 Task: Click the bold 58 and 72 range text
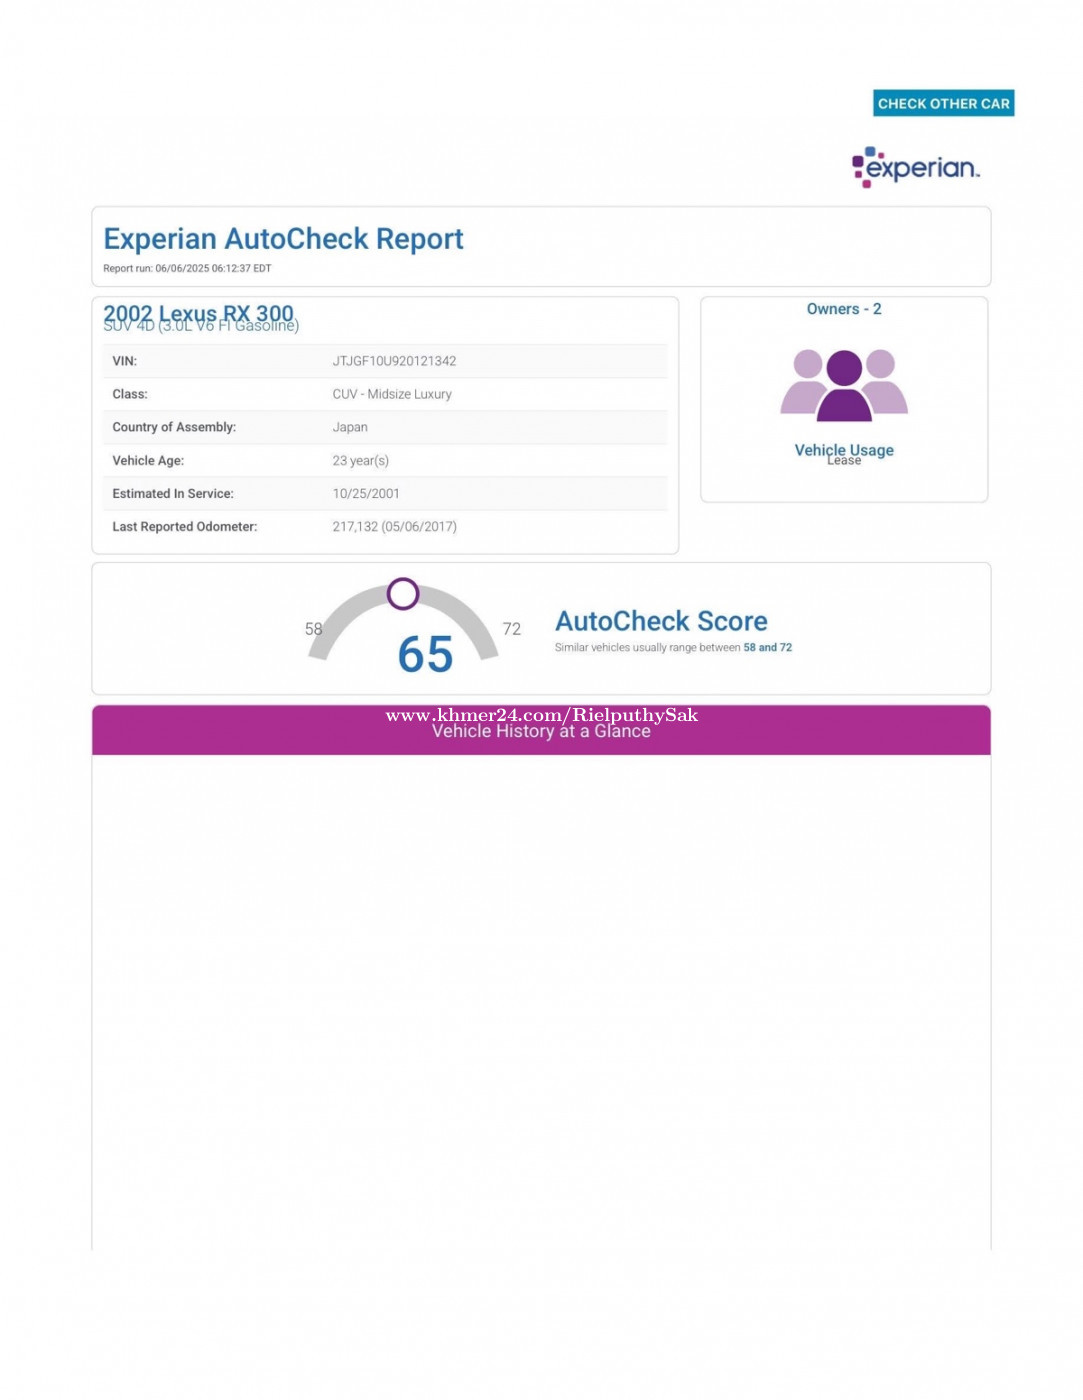click(767, 648)
